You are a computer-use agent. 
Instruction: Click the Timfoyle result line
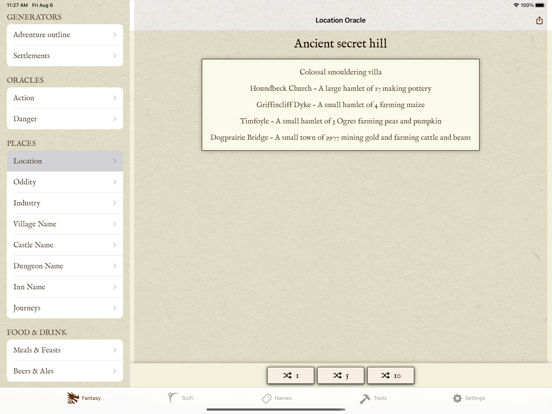tap(340, 121)
